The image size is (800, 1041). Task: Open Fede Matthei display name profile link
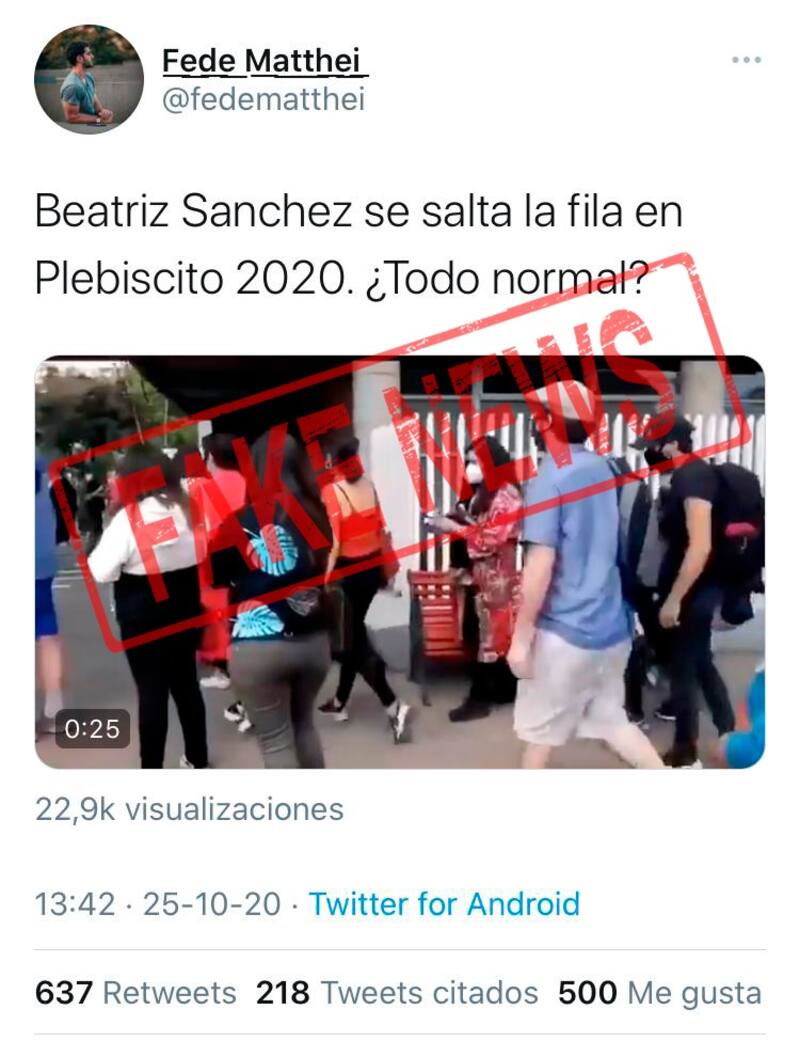[264, 61]
